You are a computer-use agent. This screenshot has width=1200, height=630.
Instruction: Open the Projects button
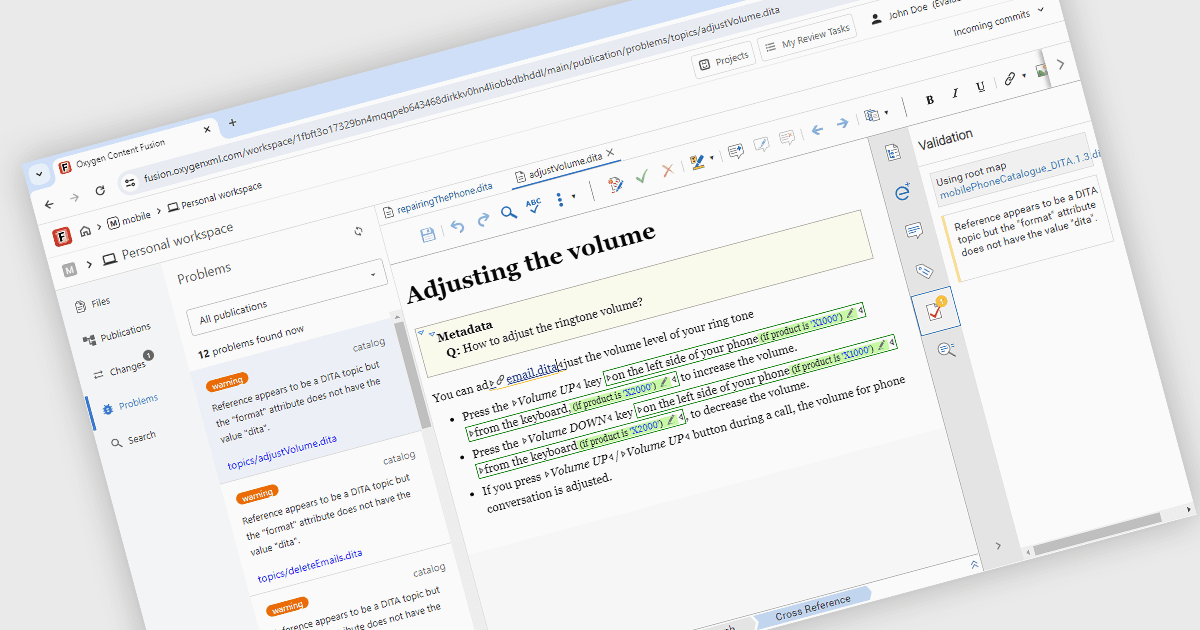724,61
